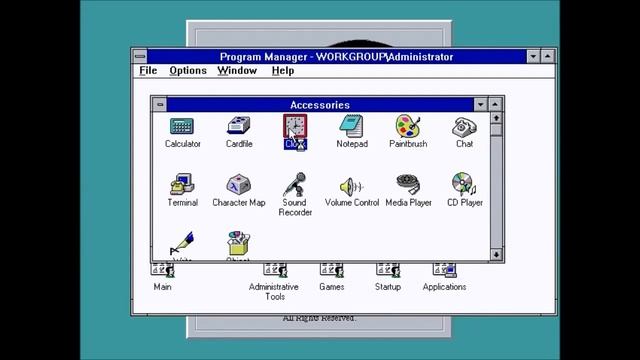Viewport: 640px width, 360px height.
Task: Select the Volume Control speaker icon
Action: tap(351, 187)
